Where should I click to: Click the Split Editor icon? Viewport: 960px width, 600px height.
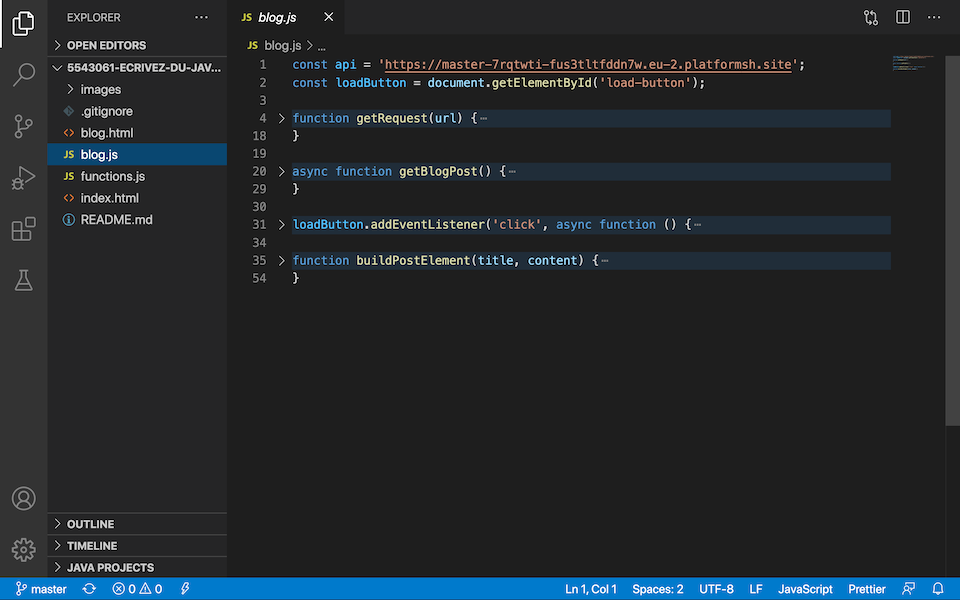click(x=902, y=17)
